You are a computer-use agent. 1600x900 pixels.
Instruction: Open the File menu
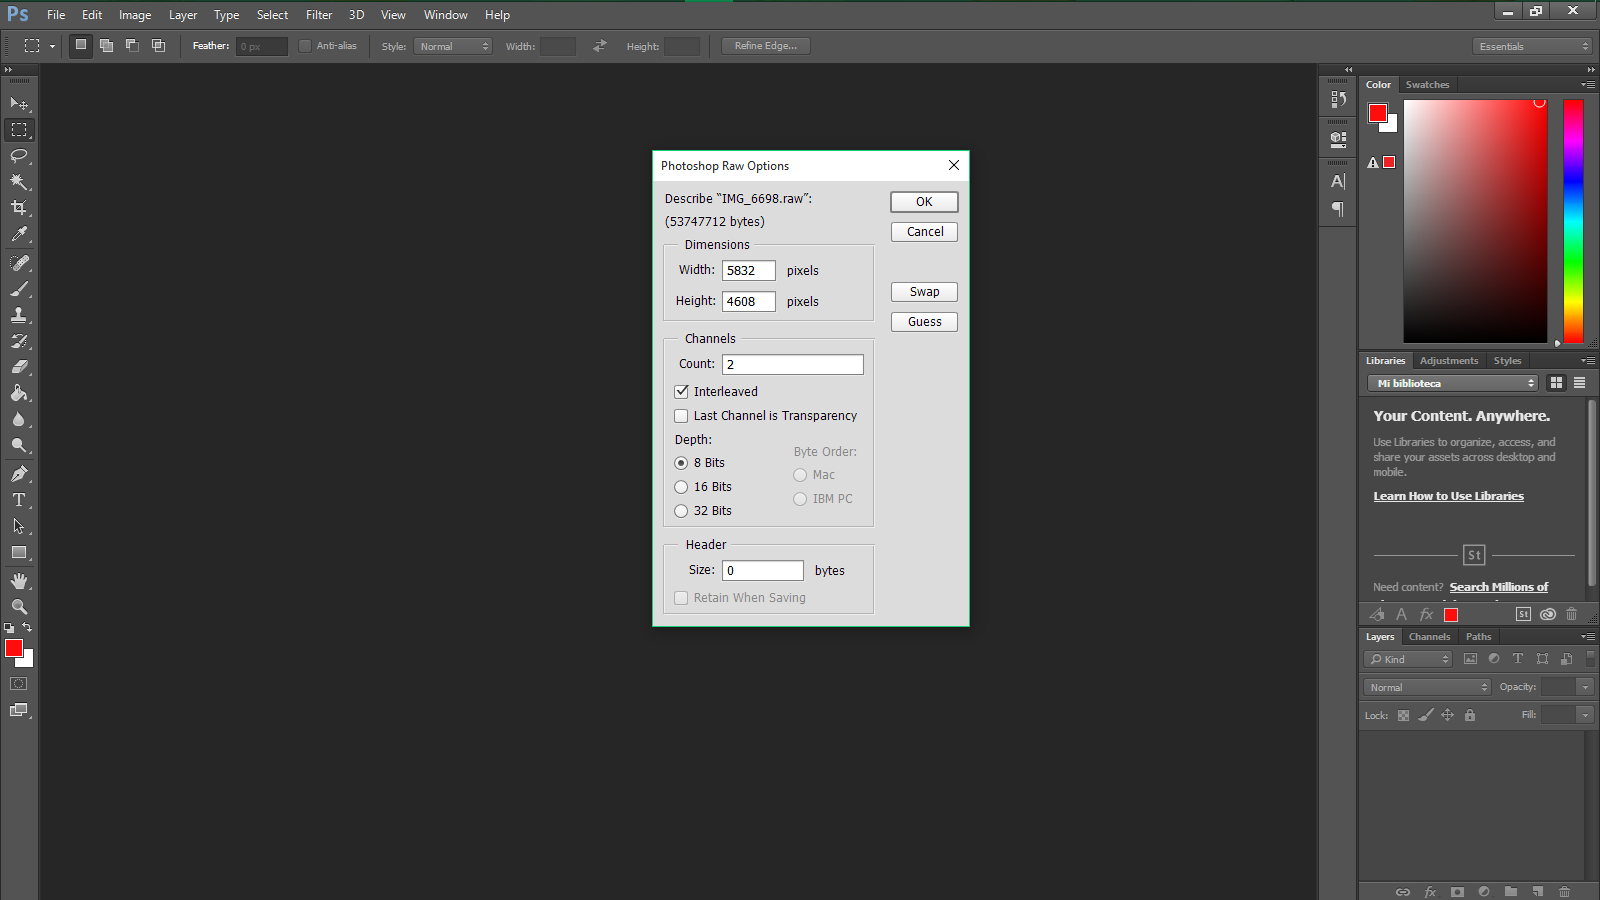point(56,15)
